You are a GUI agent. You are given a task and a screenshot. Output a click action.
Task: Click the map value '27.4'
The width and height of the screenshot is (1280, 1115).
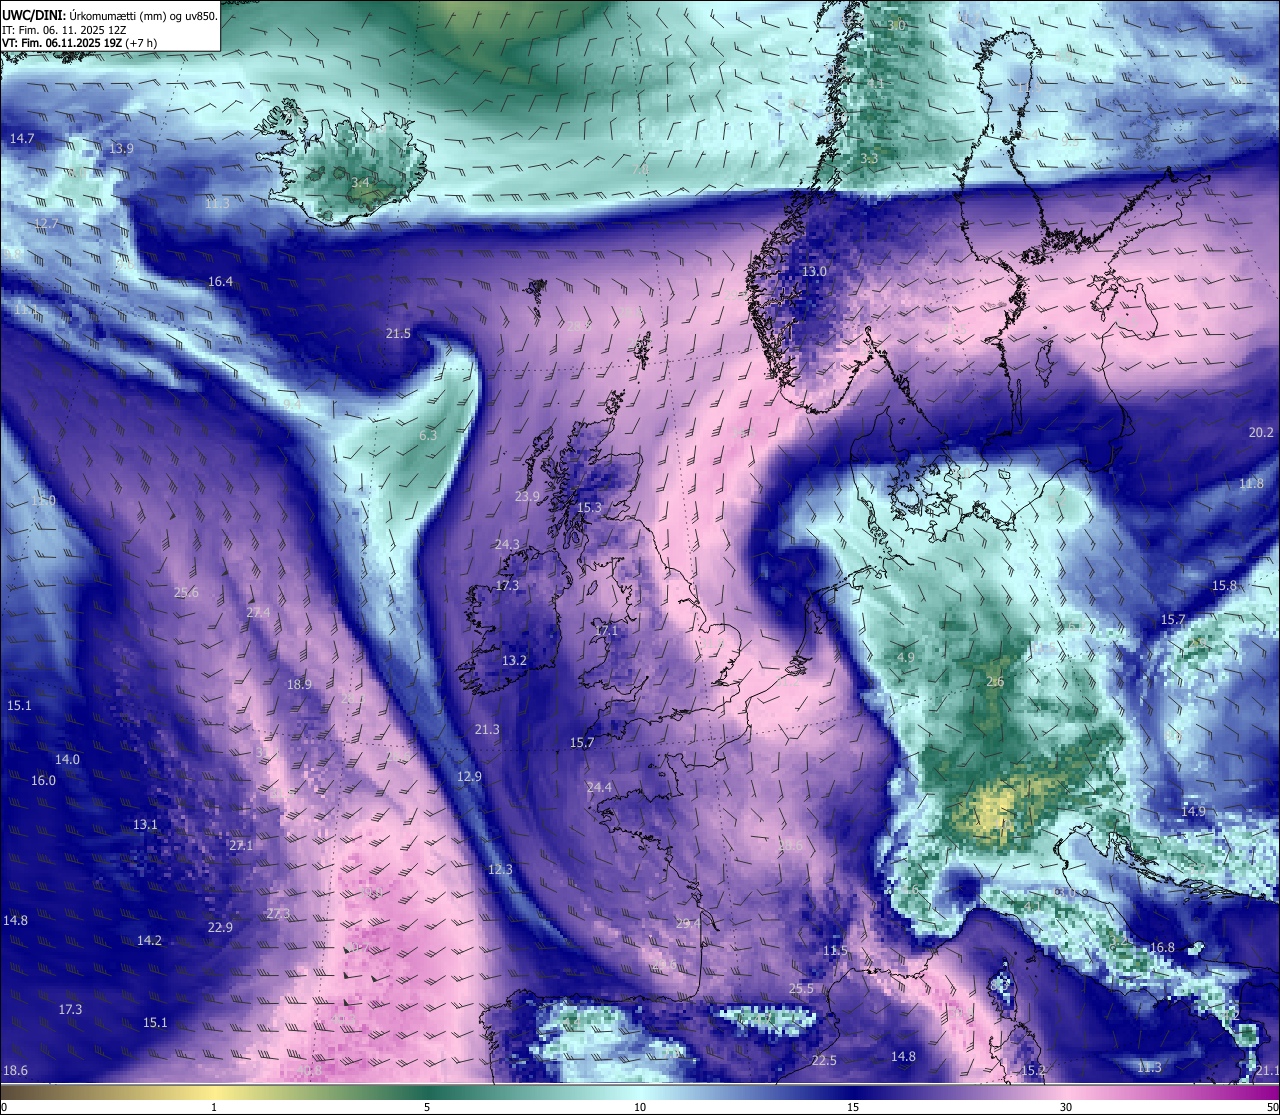(258, 612)
